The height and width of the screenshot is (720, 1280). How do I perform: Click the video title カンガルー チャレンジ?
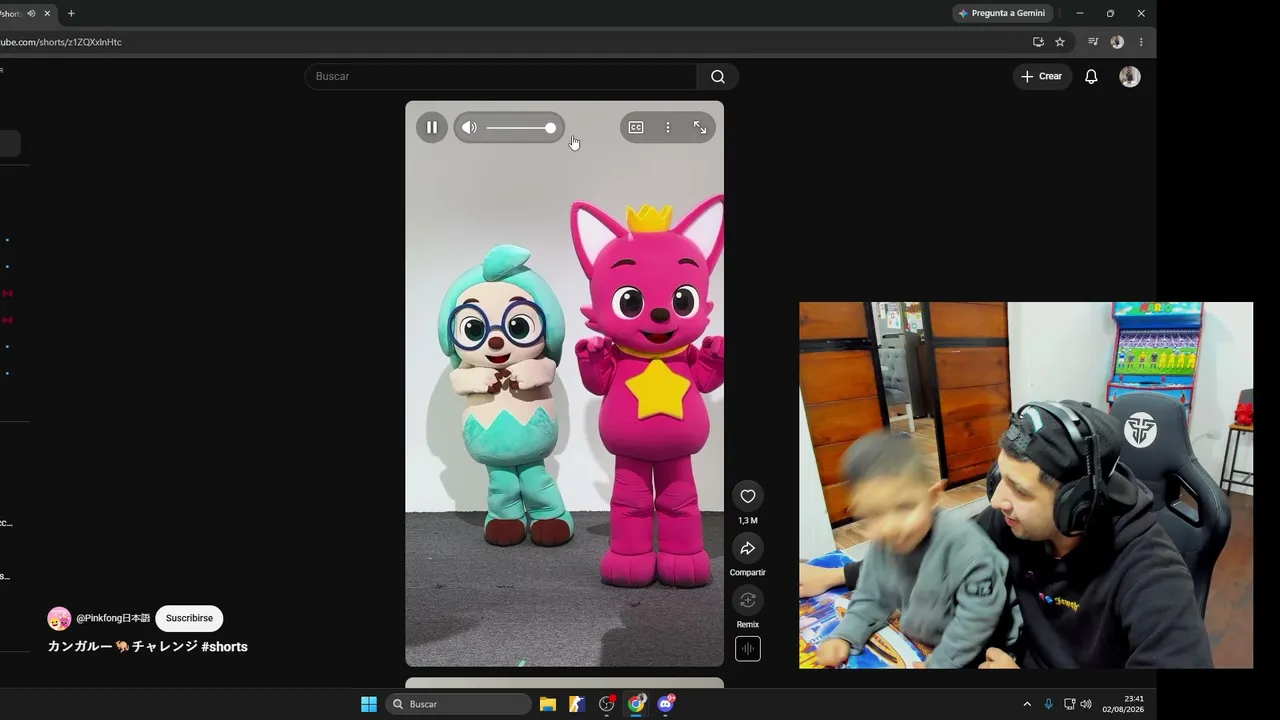click(x=123, y=646)
